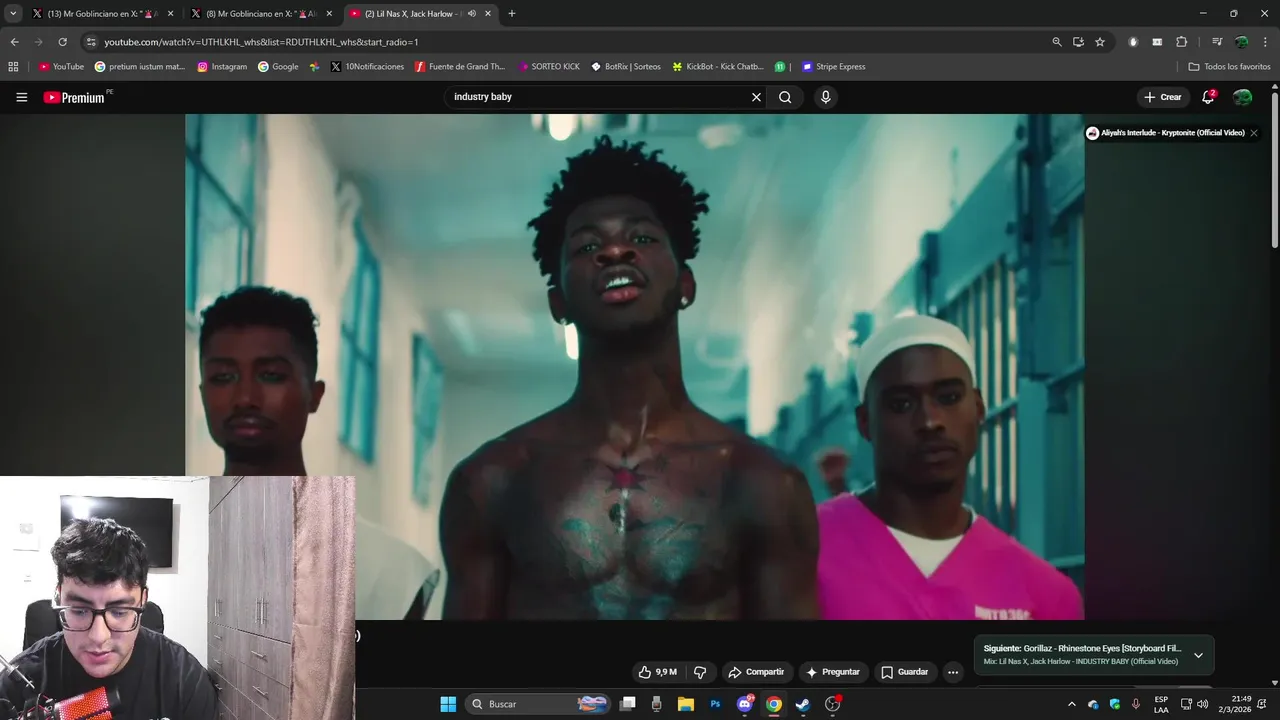Click the Preguntar button

point(832,672)
